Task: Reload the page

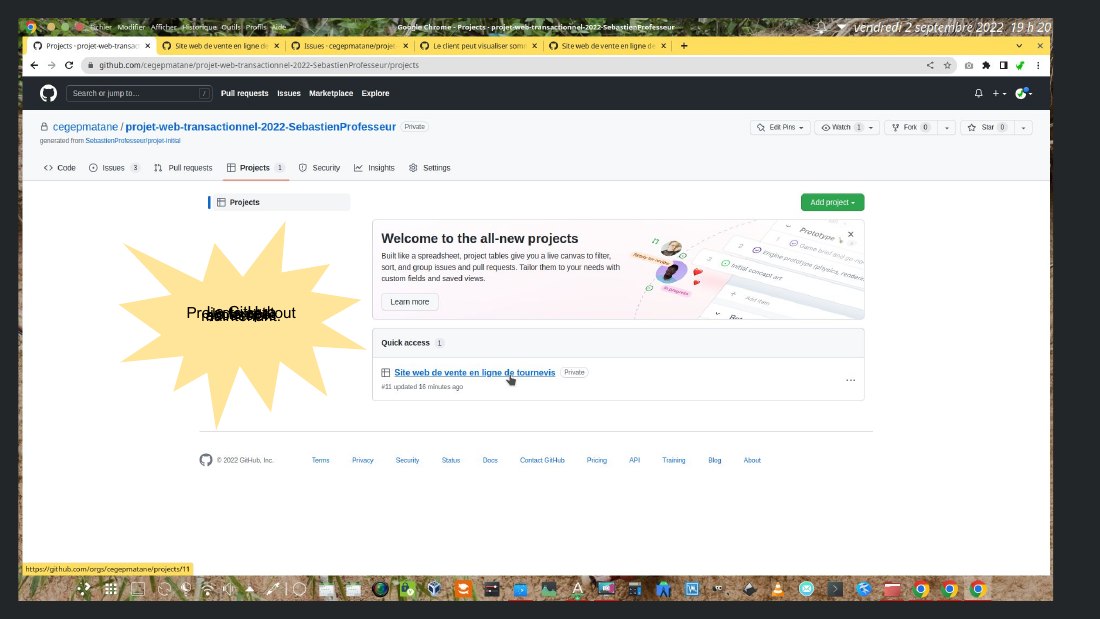Action: point(69,65)
